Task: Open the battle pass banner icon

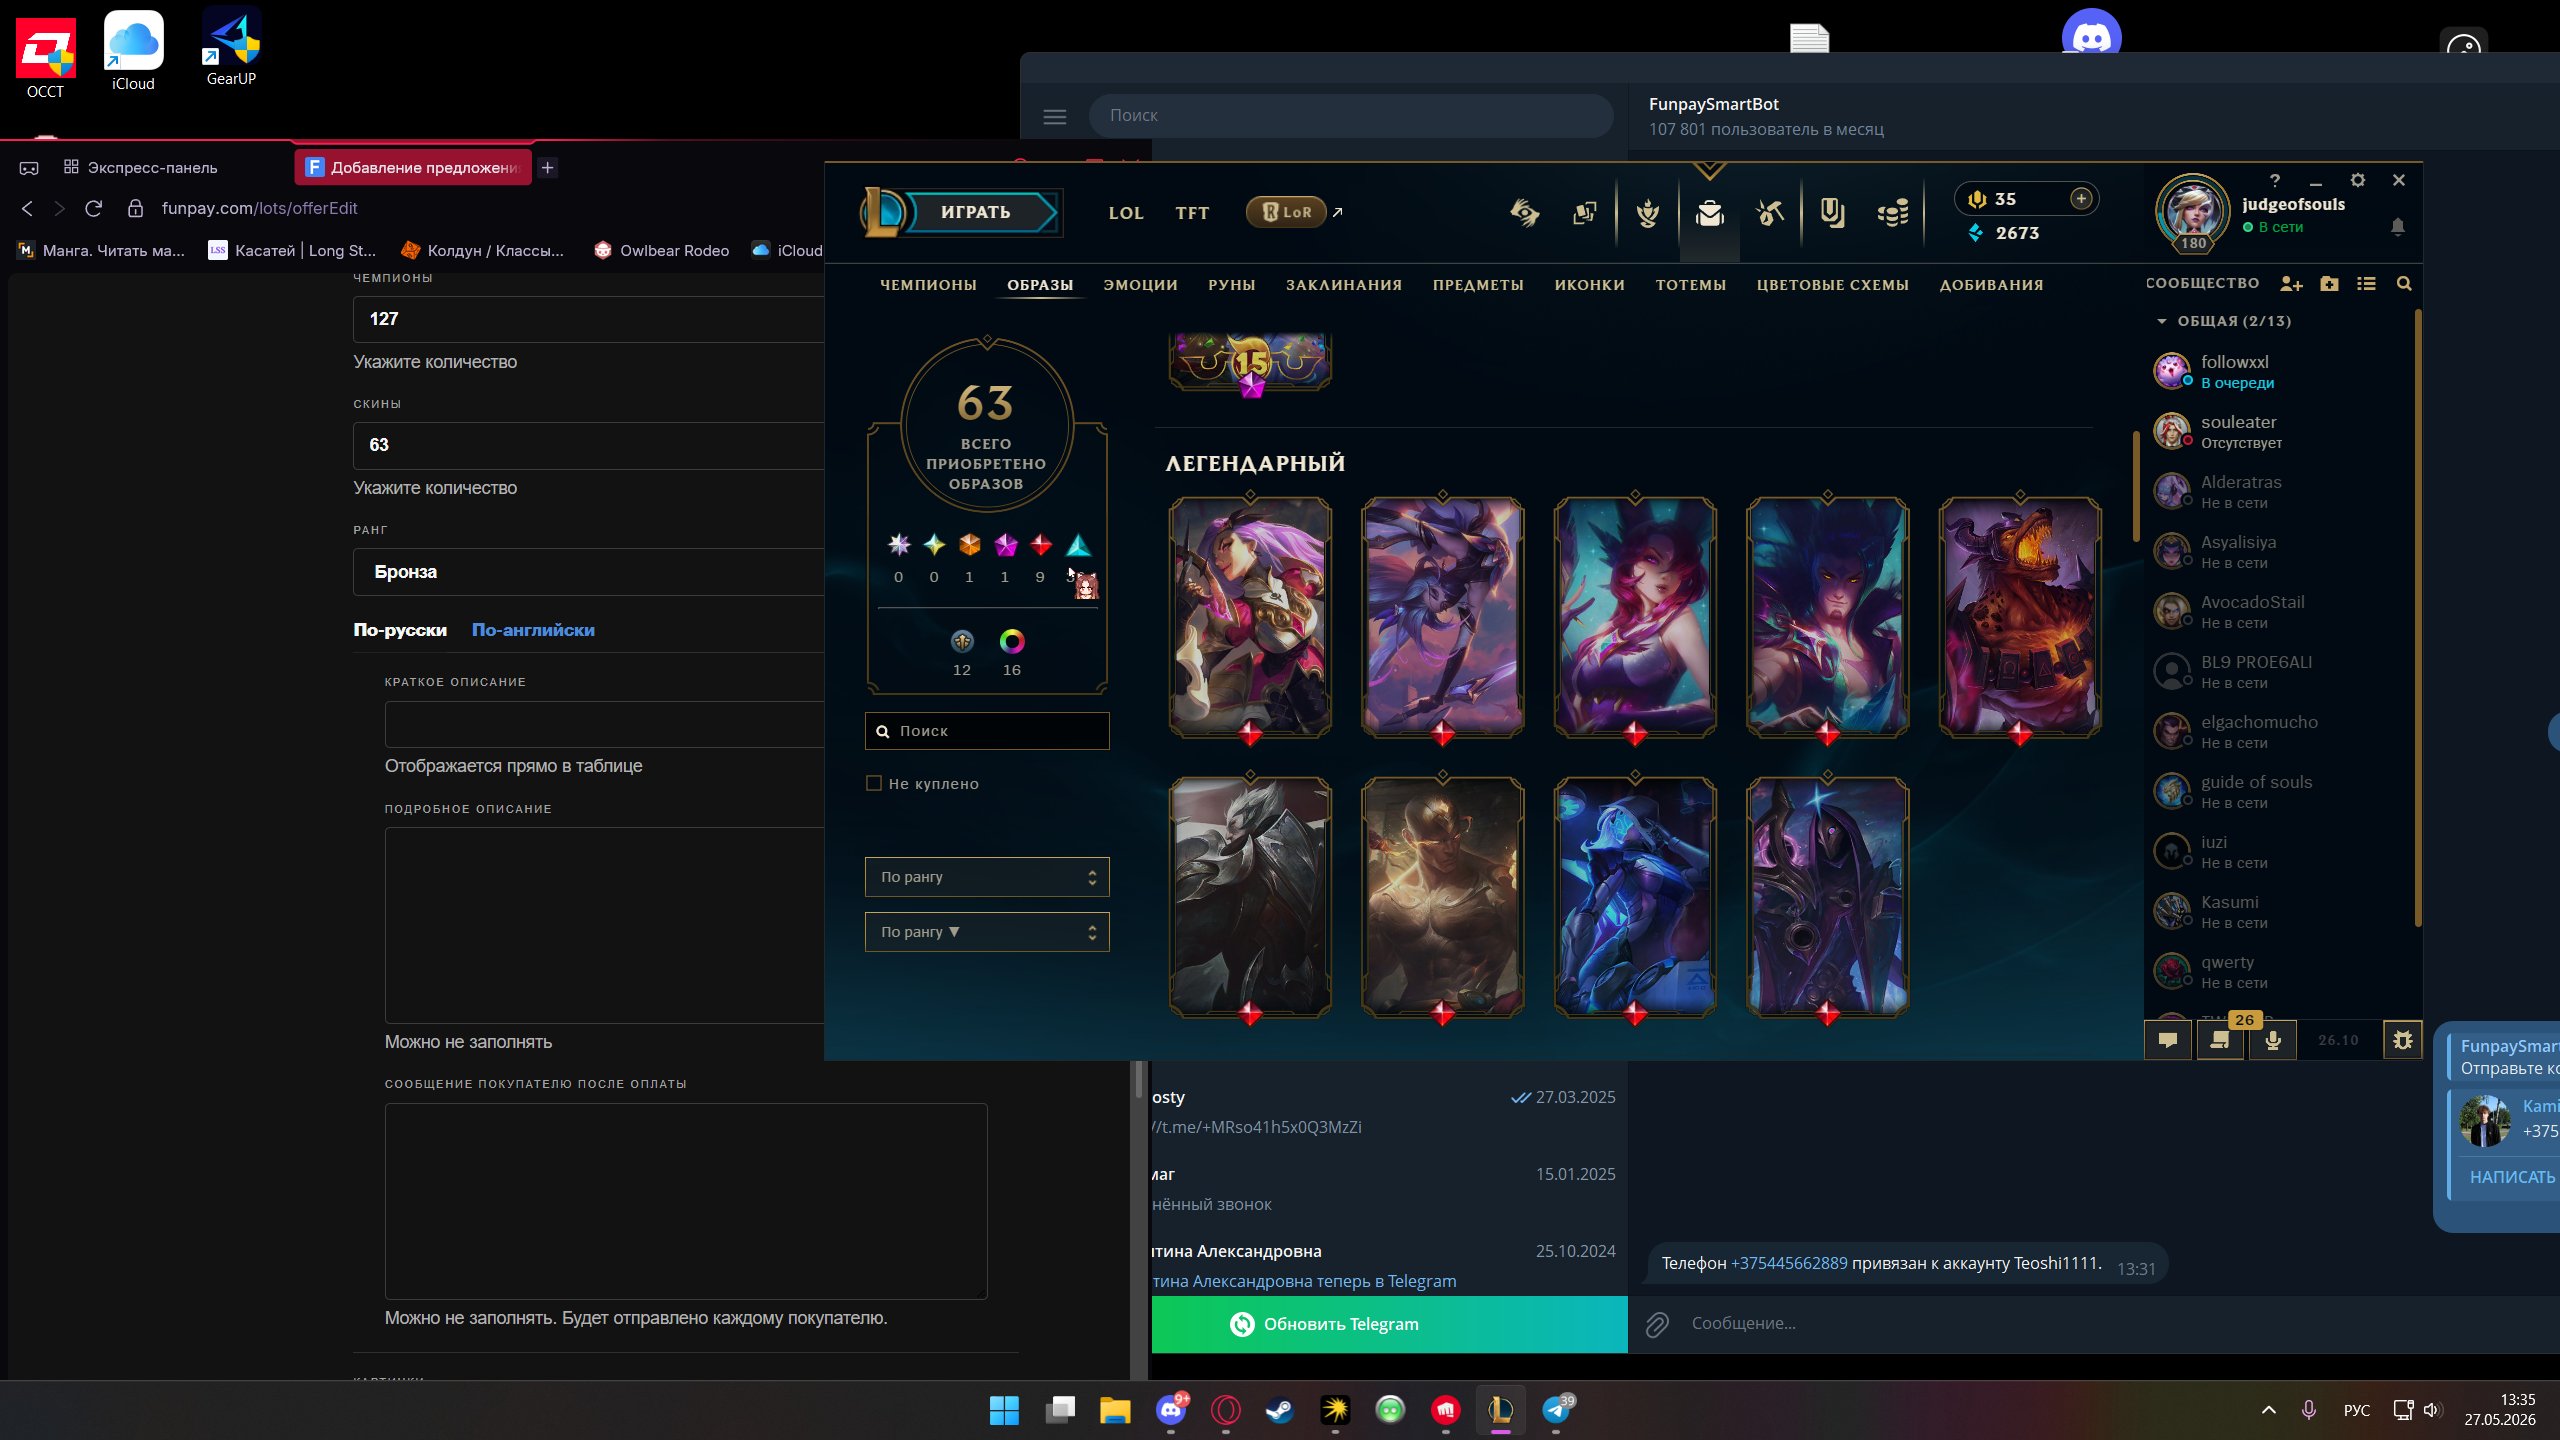Action: (x=1832, y=213)
